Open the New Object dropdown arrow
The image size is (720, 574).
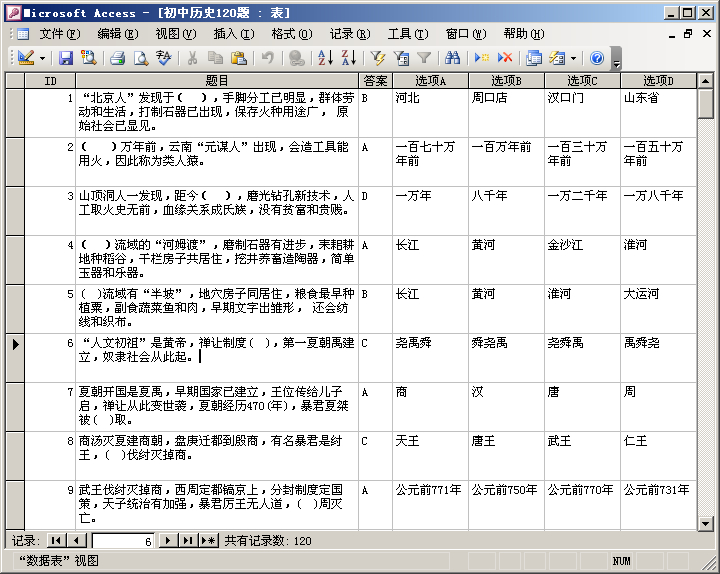[573, 58]
